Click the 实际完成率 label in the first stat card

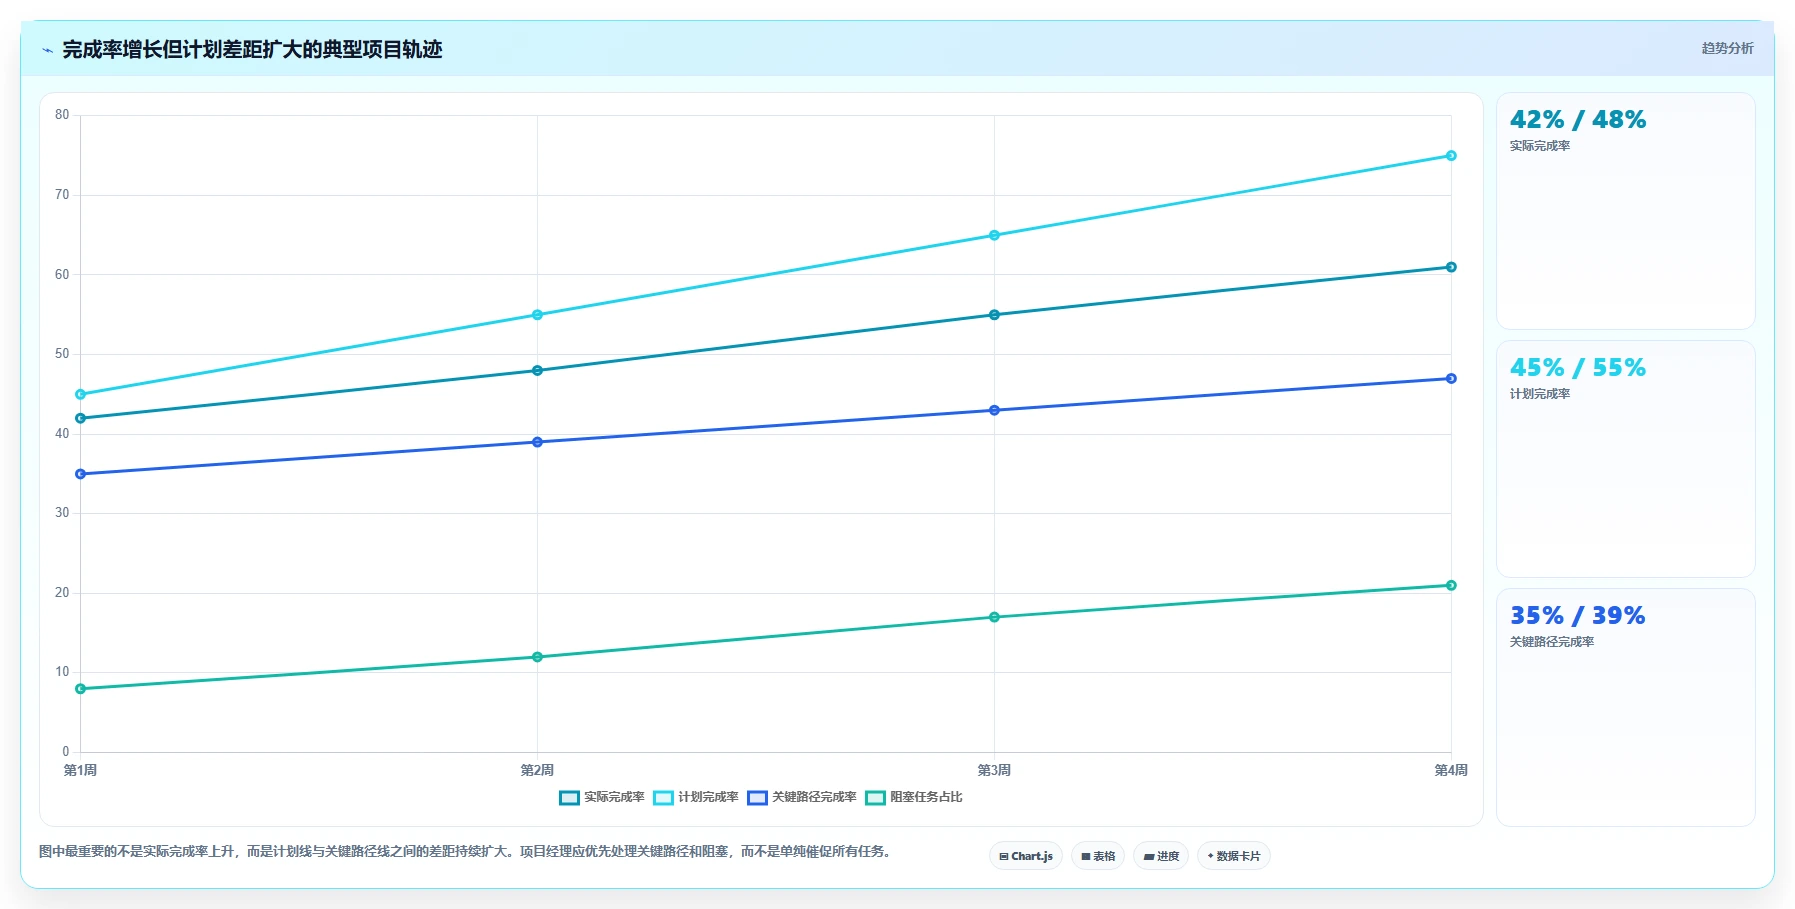(1540, 146)
